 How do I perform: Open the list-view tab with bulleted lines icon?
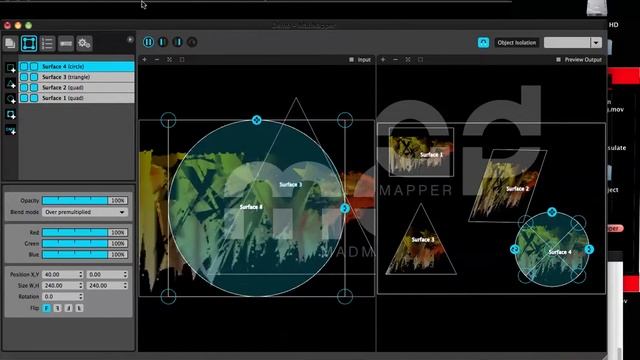tap(47, 43)
